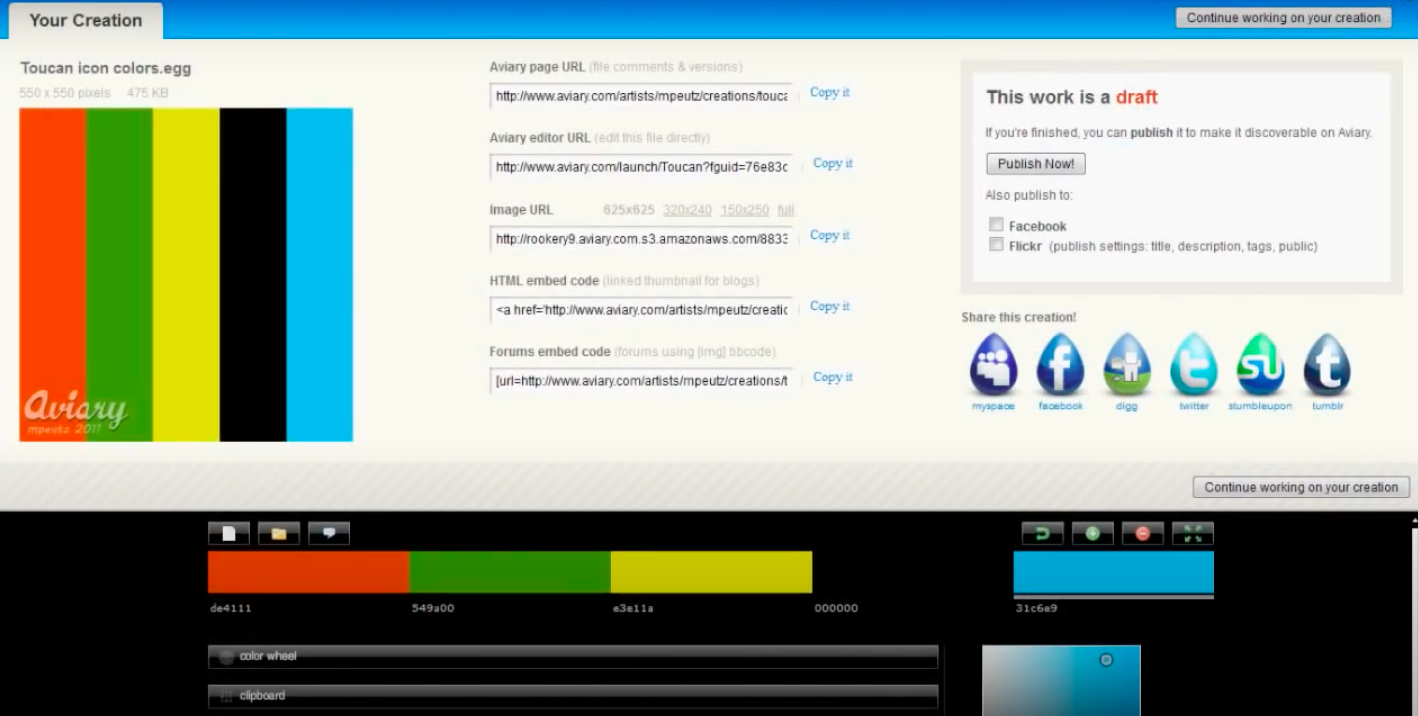This screenshot has height=716, width=1418.
Task: Copy the Aviary page URL
Action: pos(830,92)
